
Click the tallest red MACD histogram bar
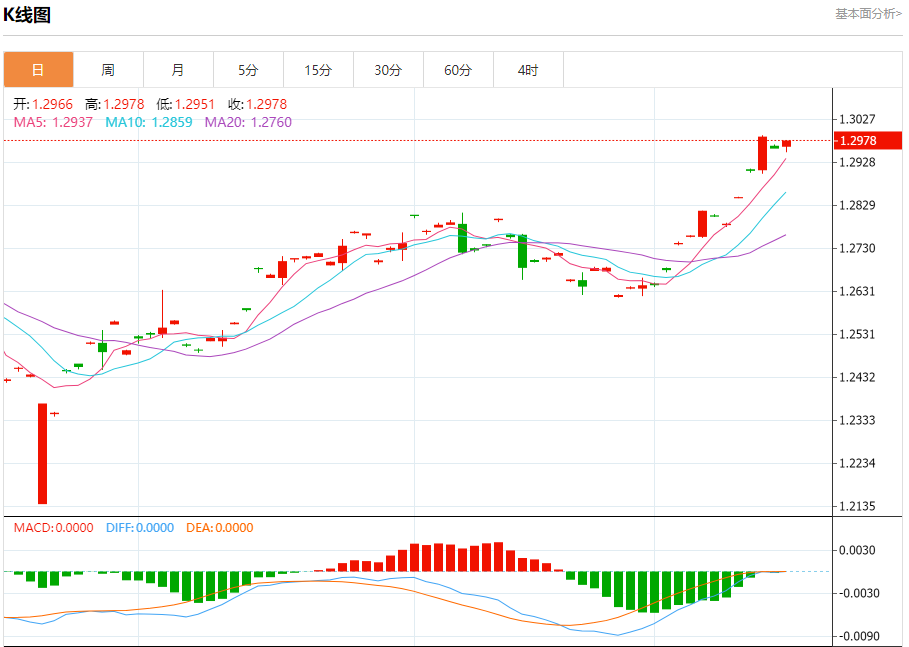pos(499,557)
